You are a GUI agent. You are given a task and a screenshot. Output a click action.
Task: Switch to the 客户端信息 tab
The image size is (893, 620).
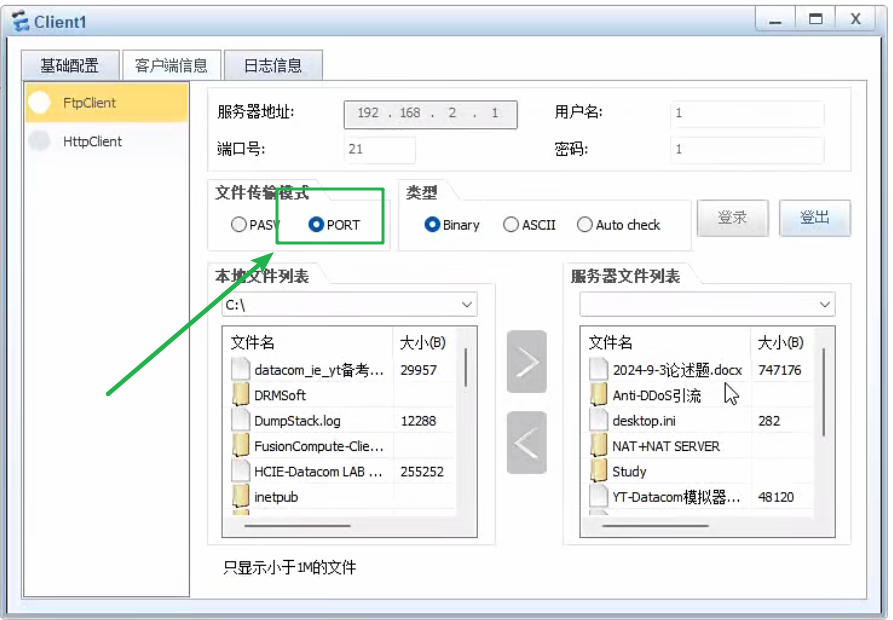171,65
